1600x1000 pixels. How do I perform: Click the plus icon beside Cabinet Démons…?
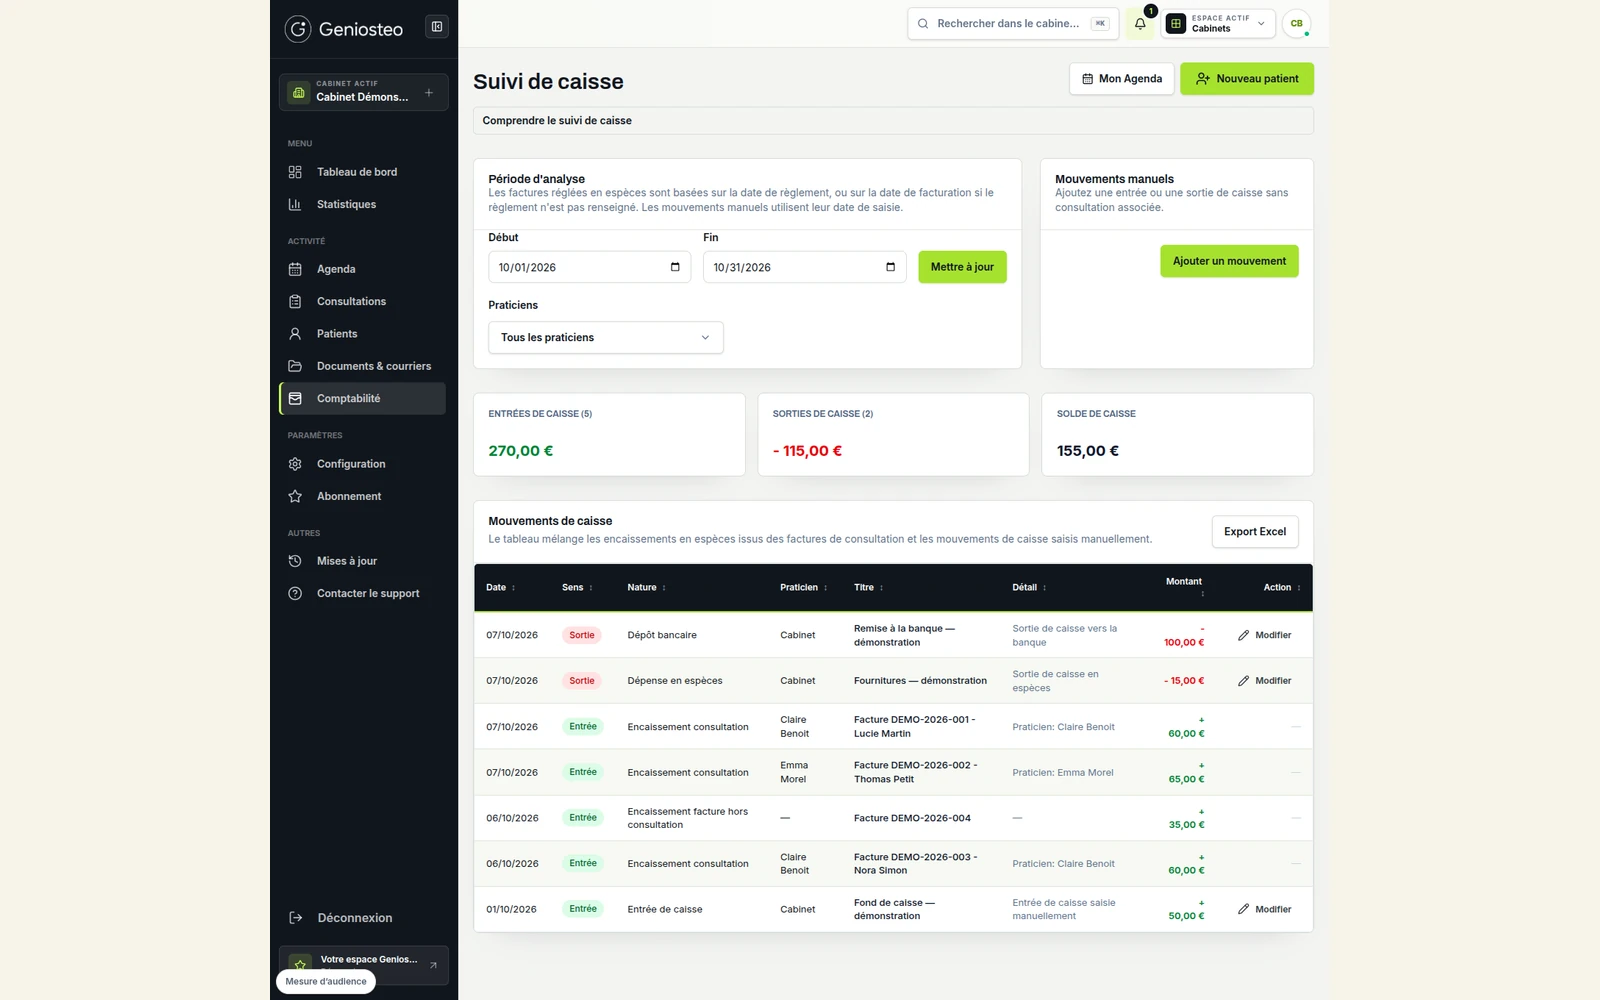pos(429,93)
